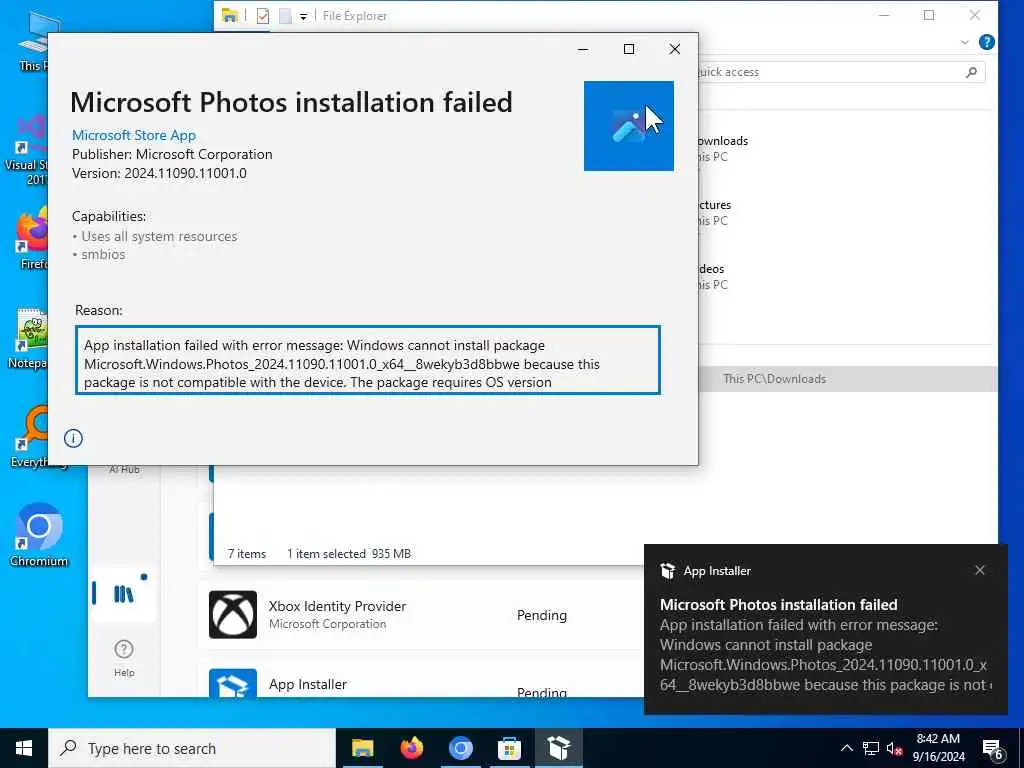1024x768 pixels.
Task: Click the taskbar search box
Action: tap(192, 748)
